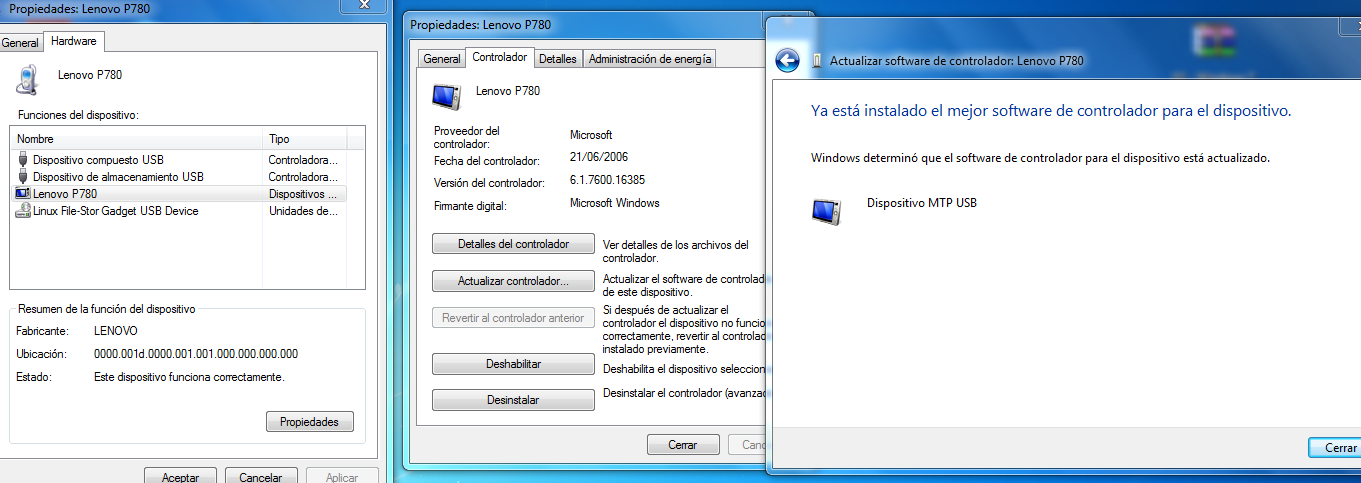Image resolution: width=1361 pixels, height=483 pixels.
Task: Select the Hardware tab
Action: (74, 41)
